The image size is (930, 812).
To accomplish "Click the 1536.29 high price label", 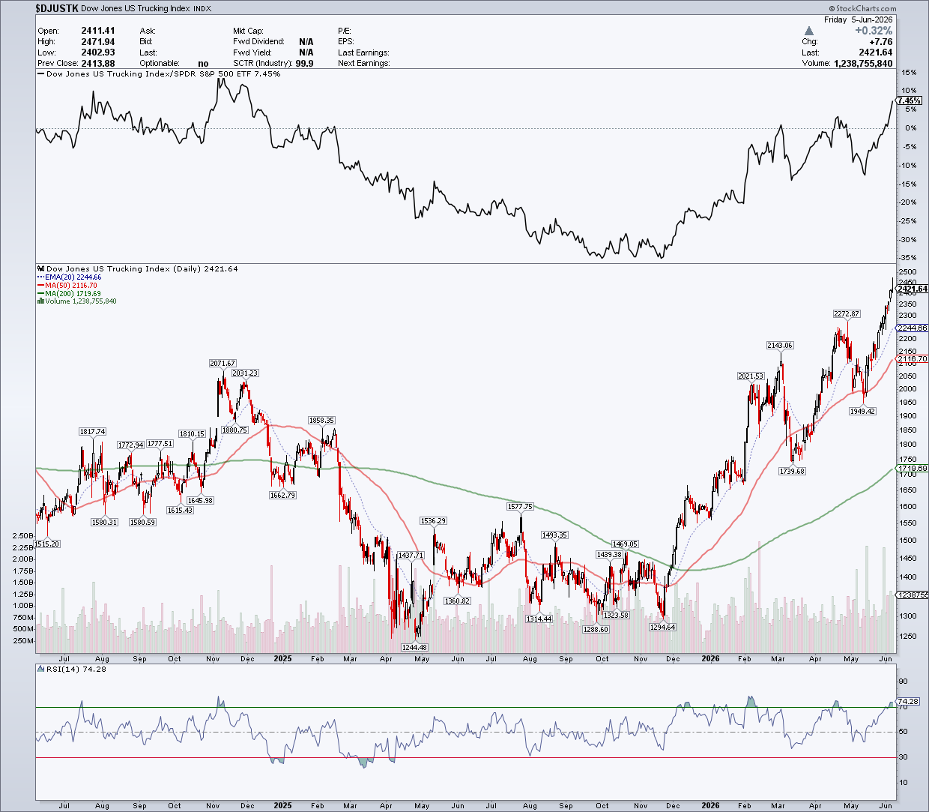I will pos(433,520).
